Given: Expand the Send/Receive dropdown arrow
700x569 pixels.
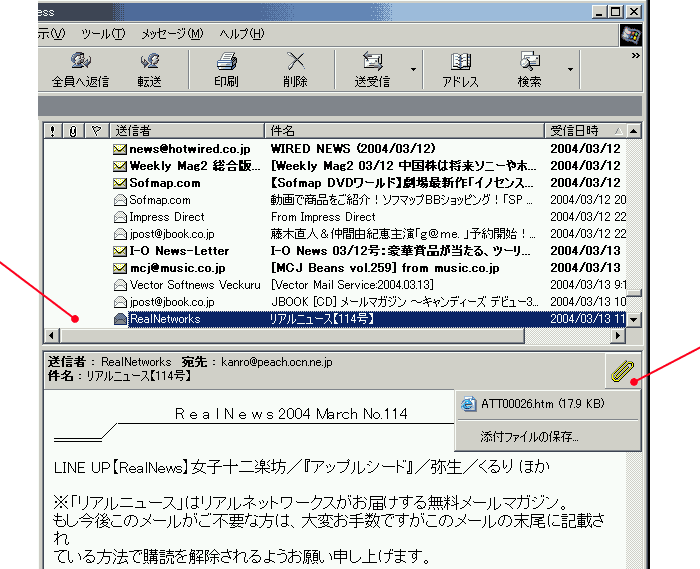Looking at the screenshot, I should click(x=412, y=70).
